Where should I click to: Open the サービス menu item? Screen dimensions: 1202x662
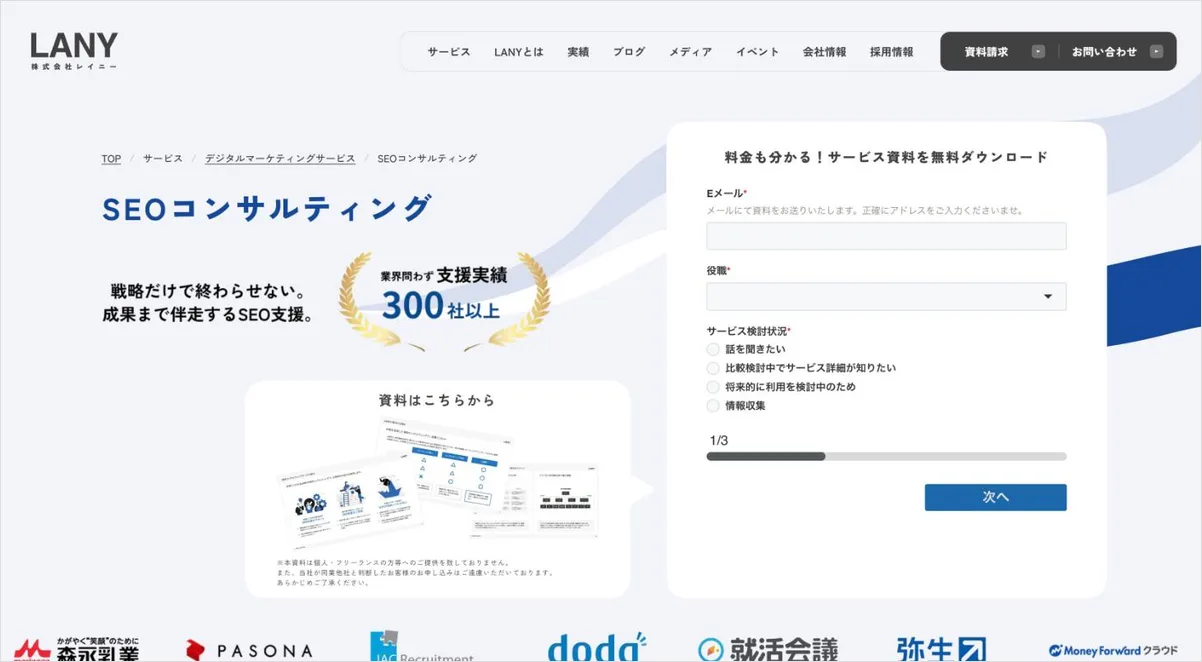point(449,52)
